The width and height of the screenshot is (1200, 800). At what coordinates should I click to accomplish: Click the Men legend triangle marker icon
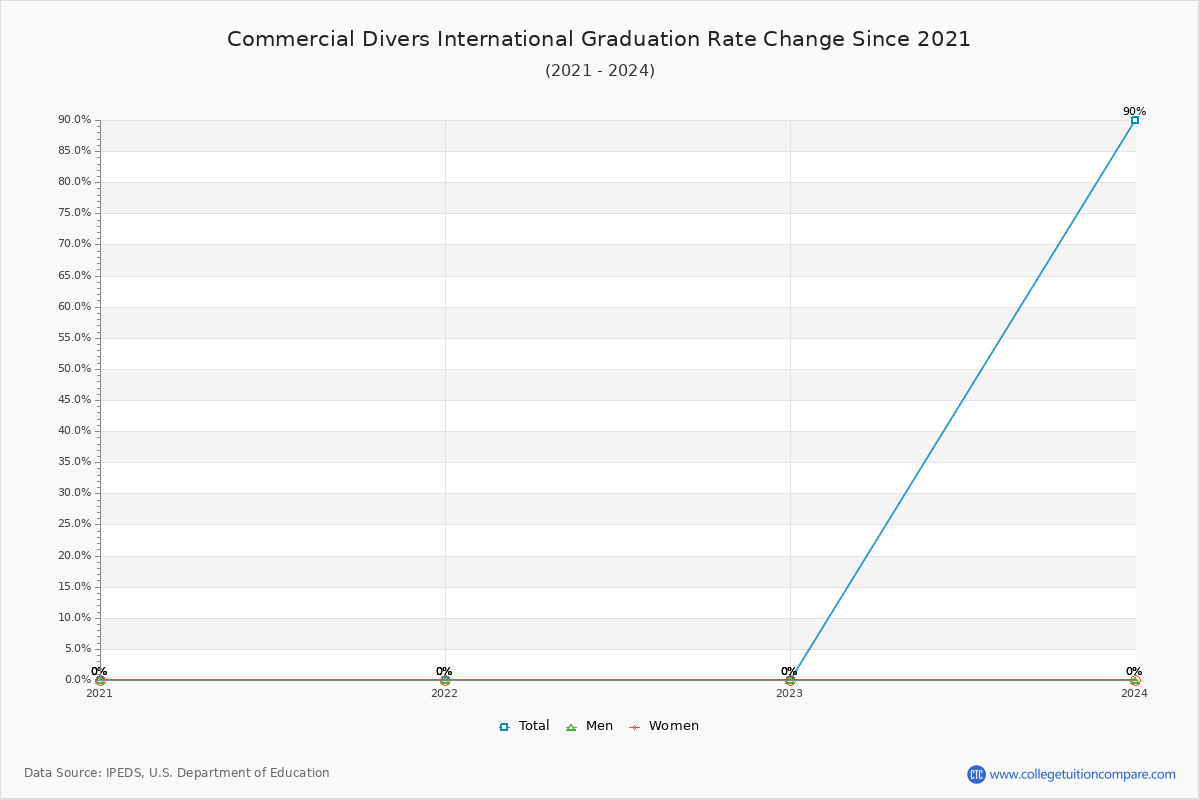(571, 727)
